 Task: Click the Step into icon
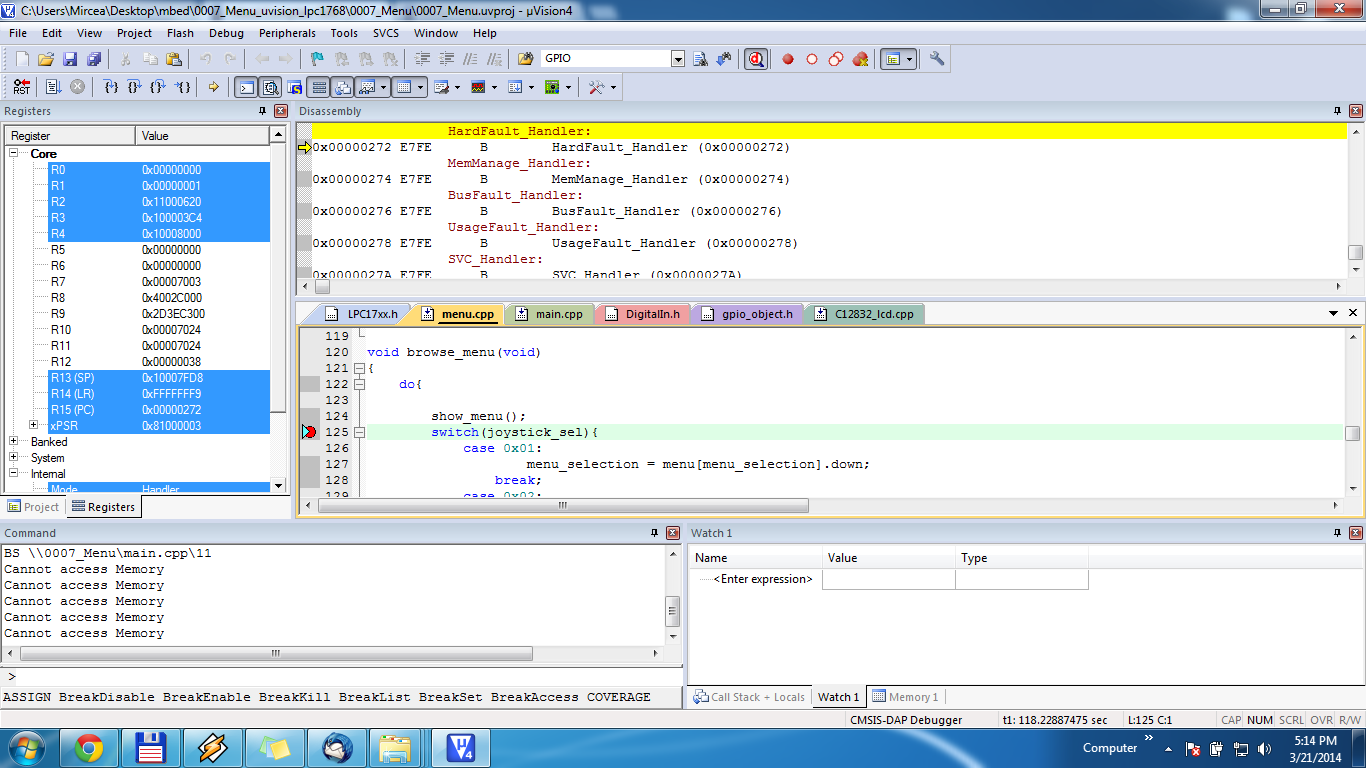pyautogui.click(x=111, y=87)
